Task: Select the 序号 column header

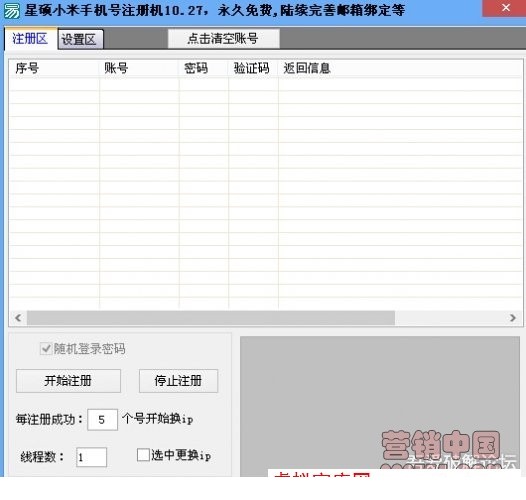Action: (x=54, y=68)
